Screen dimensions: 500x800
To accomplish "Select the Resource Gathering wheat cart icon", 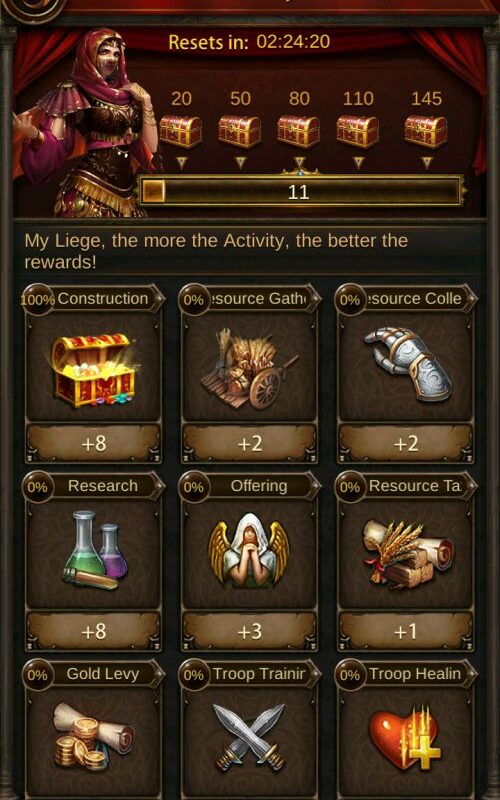I will [250, 368].
